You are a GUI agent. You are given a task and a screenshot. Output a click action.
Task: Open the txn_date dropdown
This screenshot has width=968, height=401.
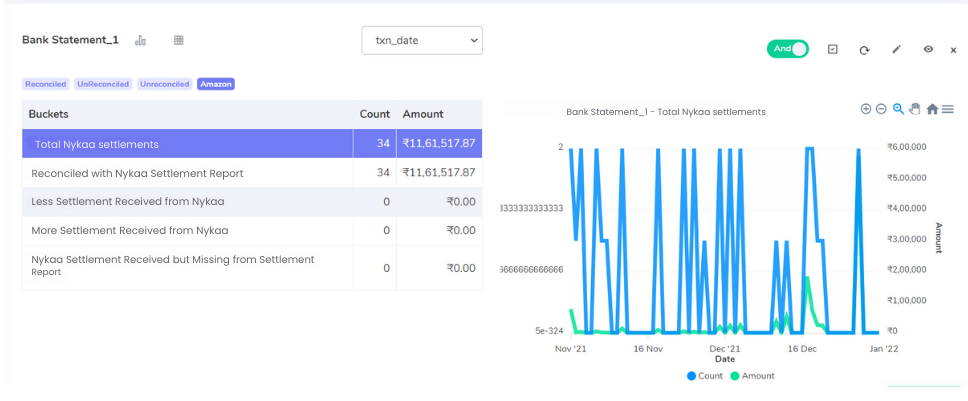click(422, 40)
